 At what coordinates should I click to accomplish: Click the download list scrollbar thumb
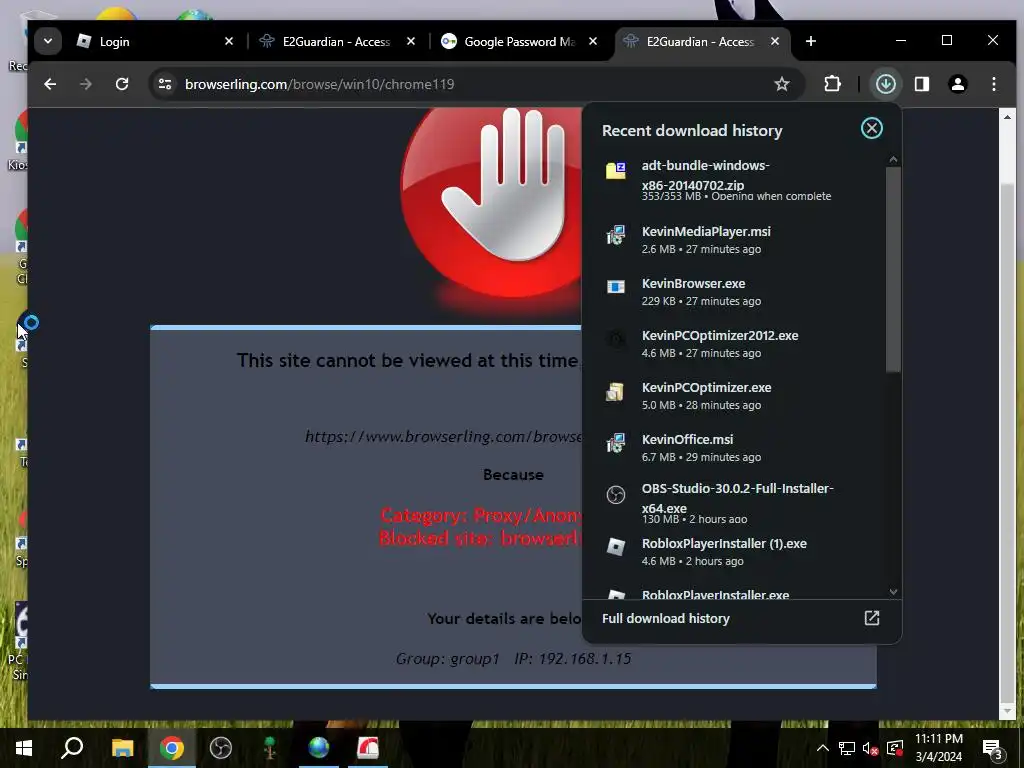coord(893,269)
